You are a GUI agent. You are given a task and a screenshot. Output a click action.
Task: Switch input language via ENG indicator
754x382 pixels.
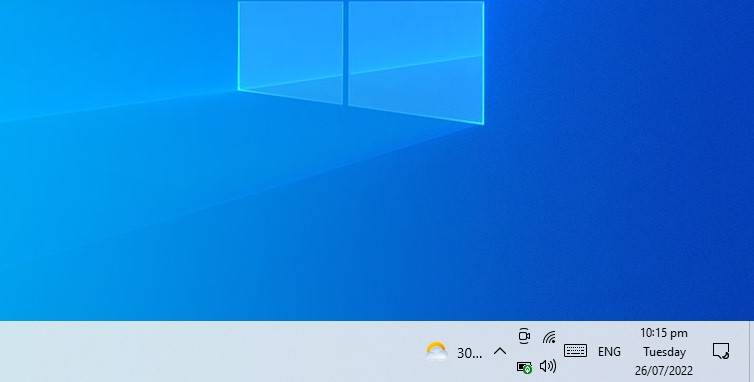click(609, 352)
